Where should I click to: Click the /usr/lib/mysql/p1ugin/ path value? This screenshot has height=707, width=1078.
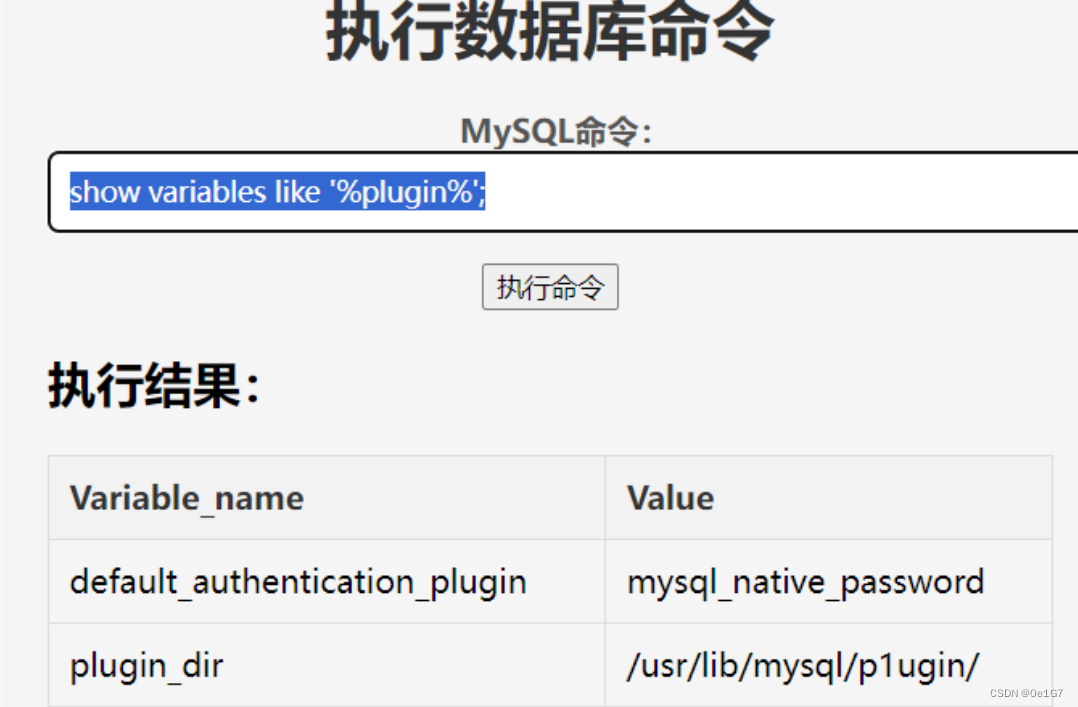(803, 664)
